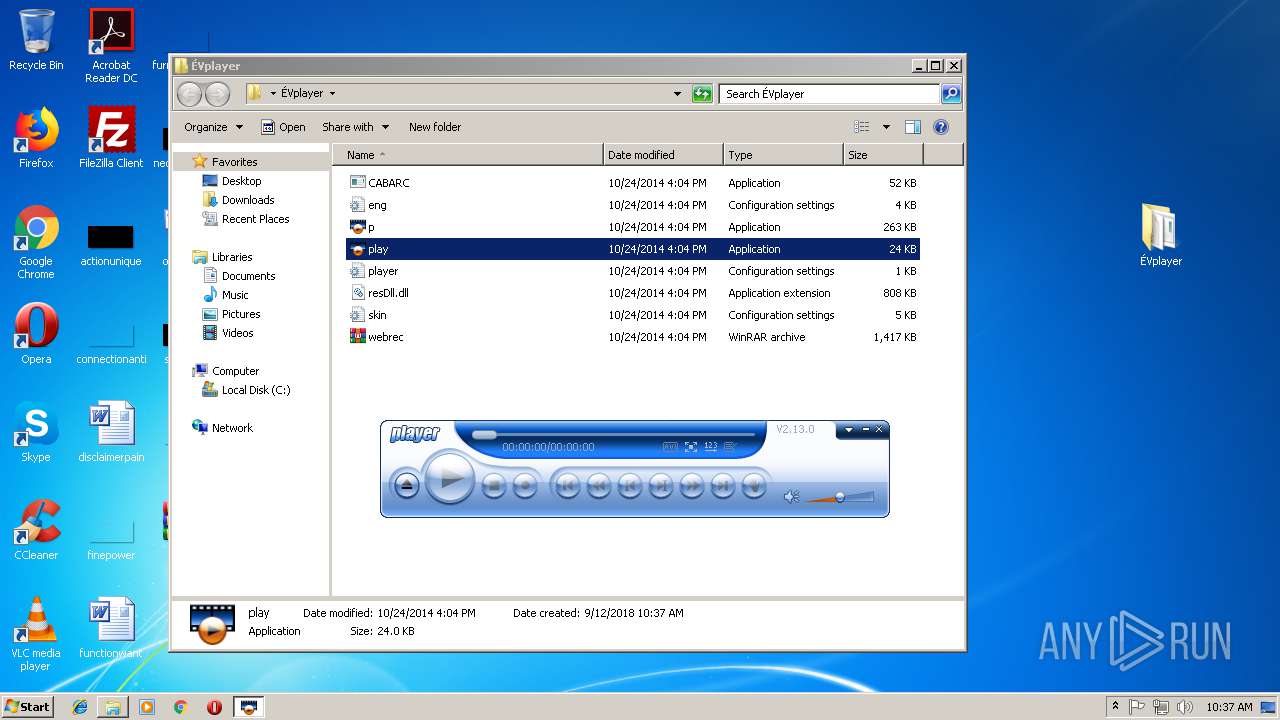Click the Opera icon in the taskbar
Image resolution: width=1280 pixels, height=720 pixels.
214,707
